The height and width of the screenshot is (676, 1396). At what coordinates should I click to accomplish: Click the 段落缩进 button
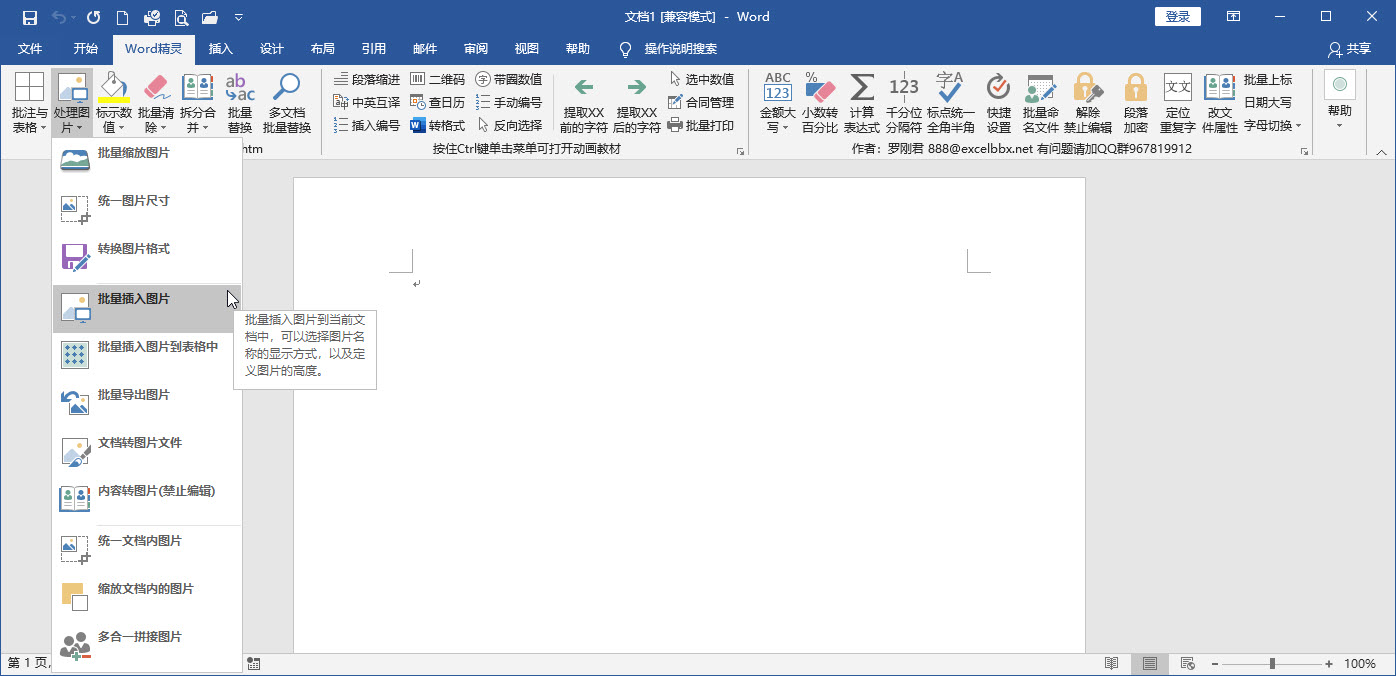(x=367, y=79)
